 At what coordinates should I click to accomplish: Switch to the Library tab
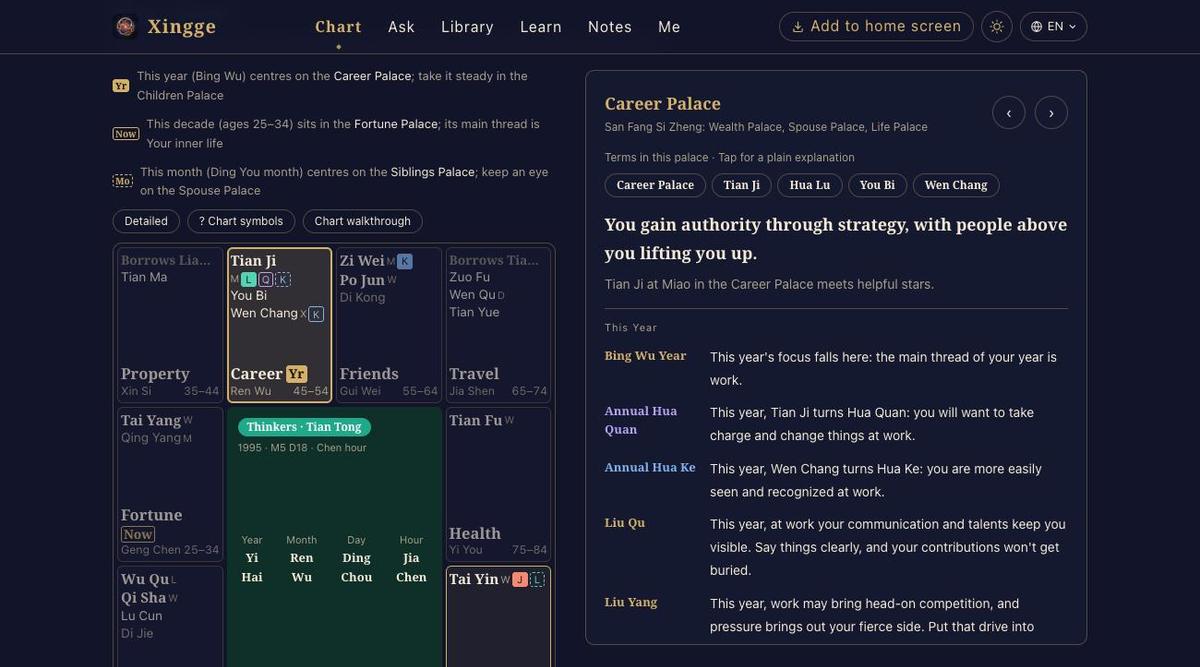click(x=467, y=27)
